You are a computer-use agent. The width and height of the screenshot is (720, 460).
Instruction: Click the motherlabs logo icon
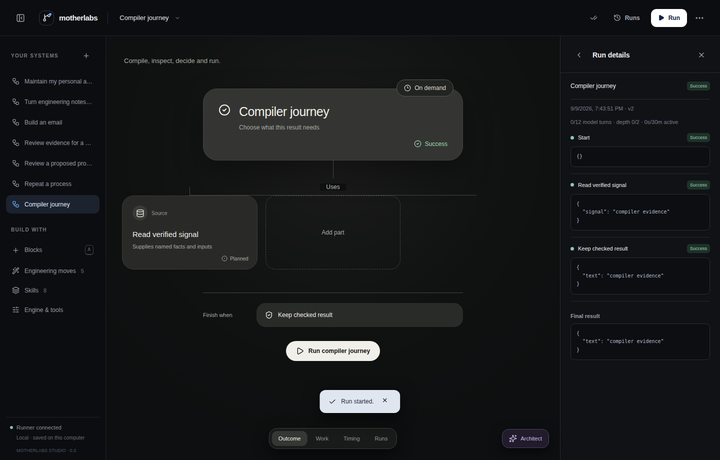pyautogui.click(x=46, y=18)
